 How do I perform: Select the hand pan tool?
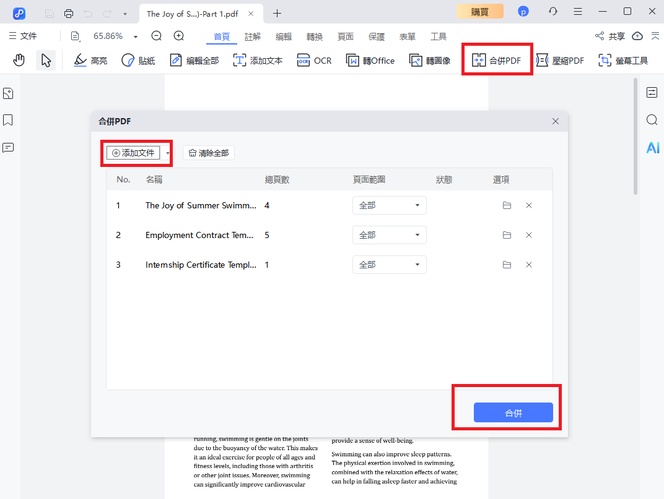[x=19, y=60]
